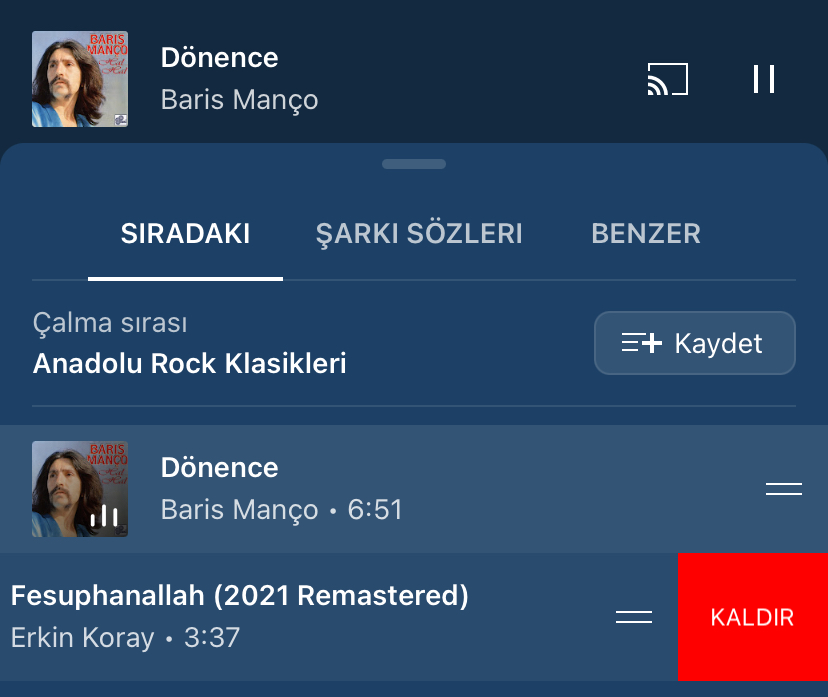828x697 pixels.
Task: Select Dönence queue thumbnail with equalizer
Action: (x=80, y=489)
